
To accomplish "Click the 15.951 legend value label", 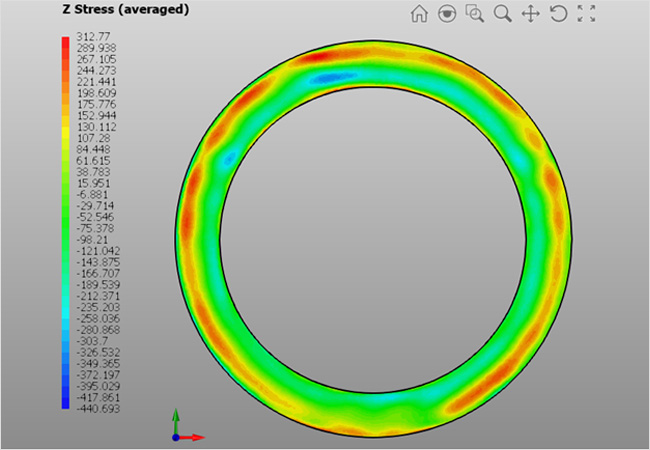I will [96, 186].
